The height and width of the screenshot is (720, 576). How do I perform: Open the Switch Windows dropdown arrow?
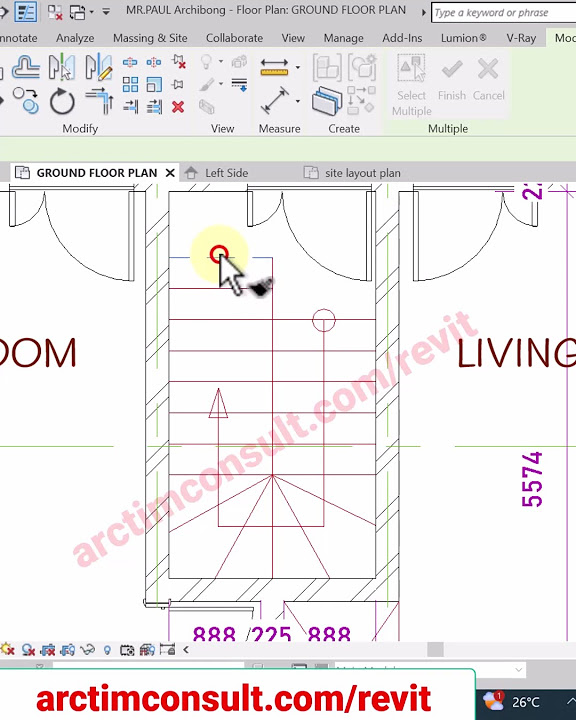pyautogui.click(x=91, y=12)
